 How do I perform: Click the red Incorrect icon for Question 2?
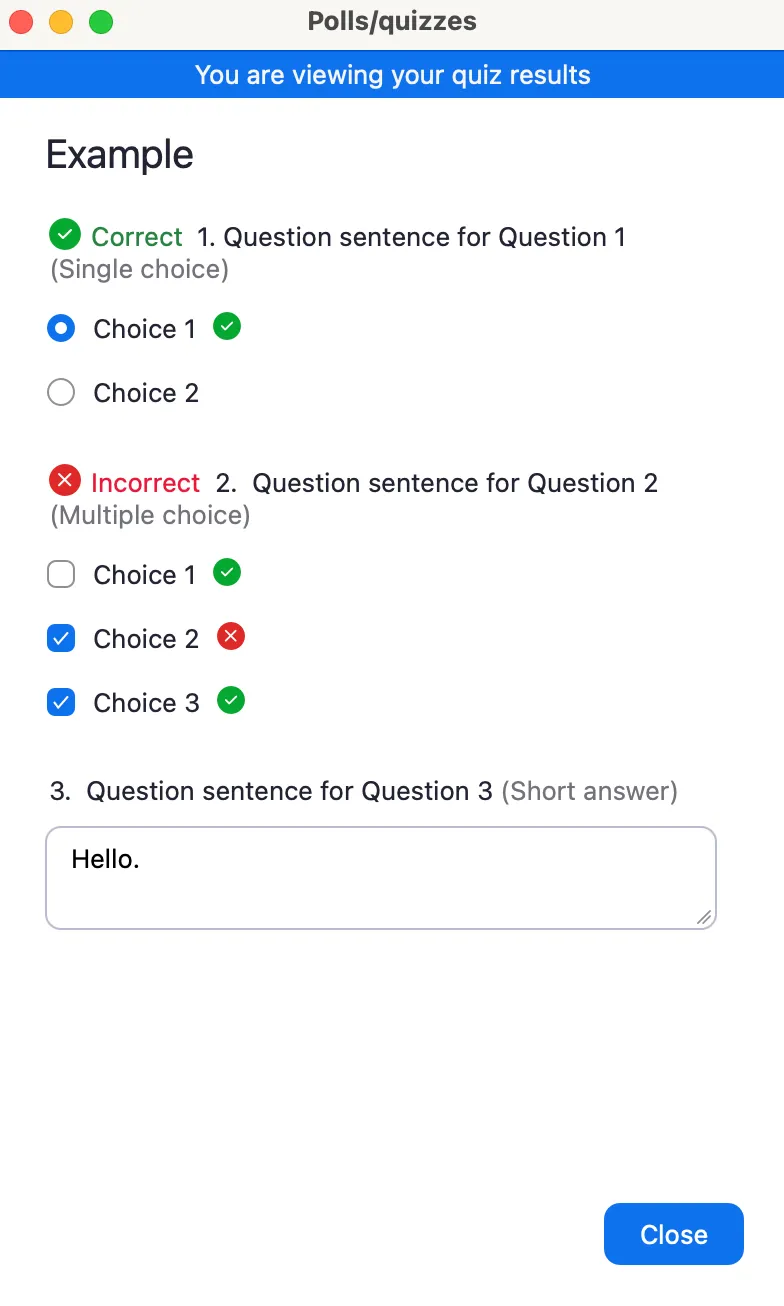point(64,481)
